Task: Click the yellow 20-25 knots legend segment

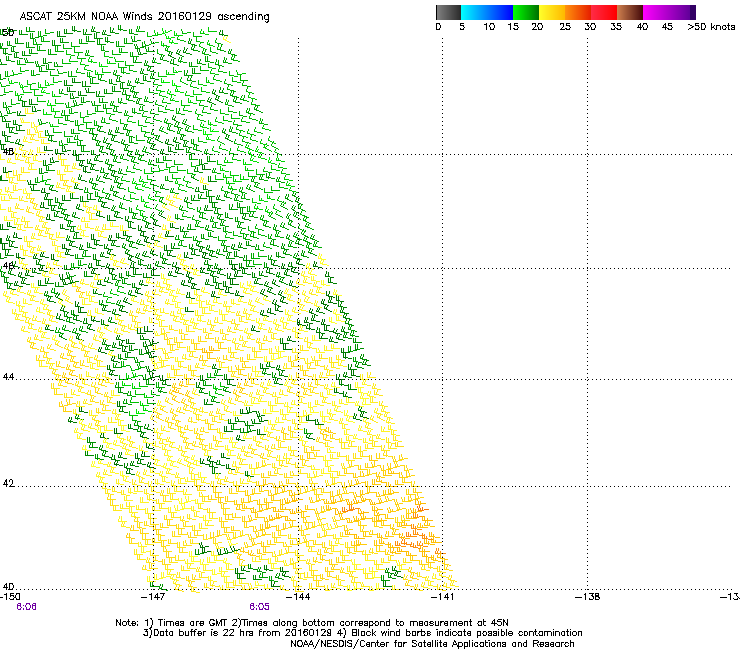Action: [x=552, y=12]
